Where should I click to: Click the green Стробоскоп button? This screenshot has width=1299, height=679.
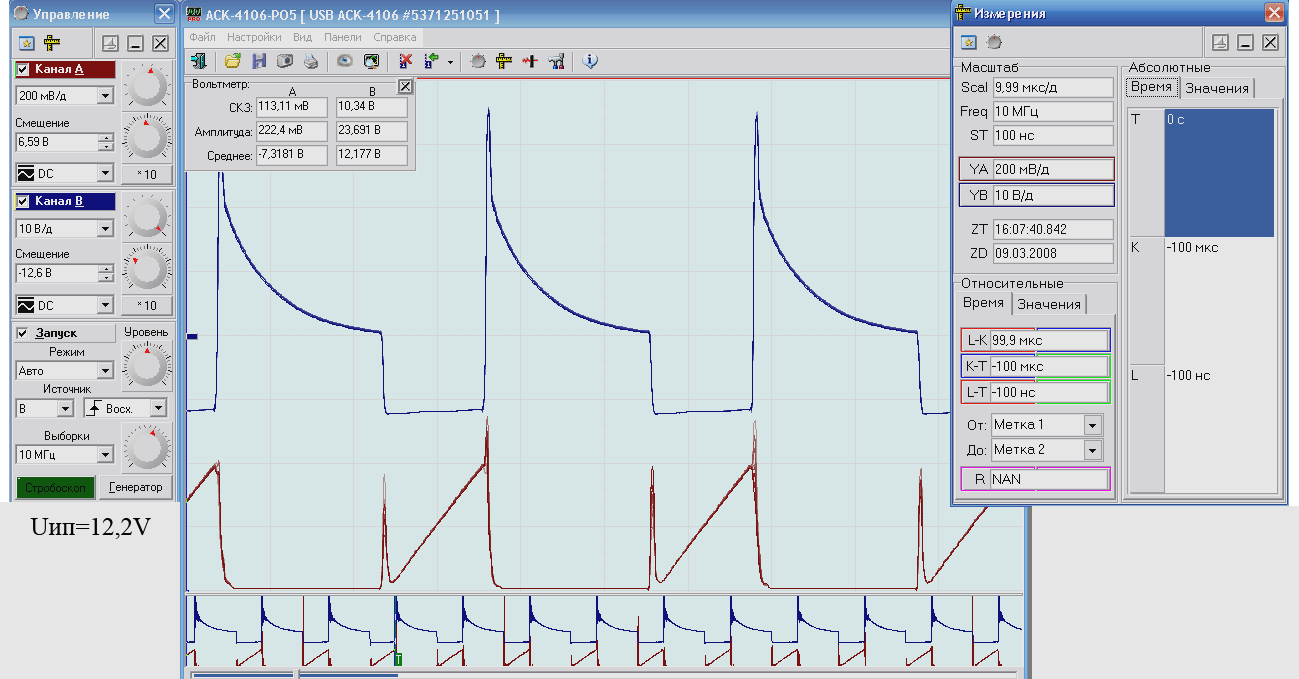pyautogui.click(x=56, y=487)
